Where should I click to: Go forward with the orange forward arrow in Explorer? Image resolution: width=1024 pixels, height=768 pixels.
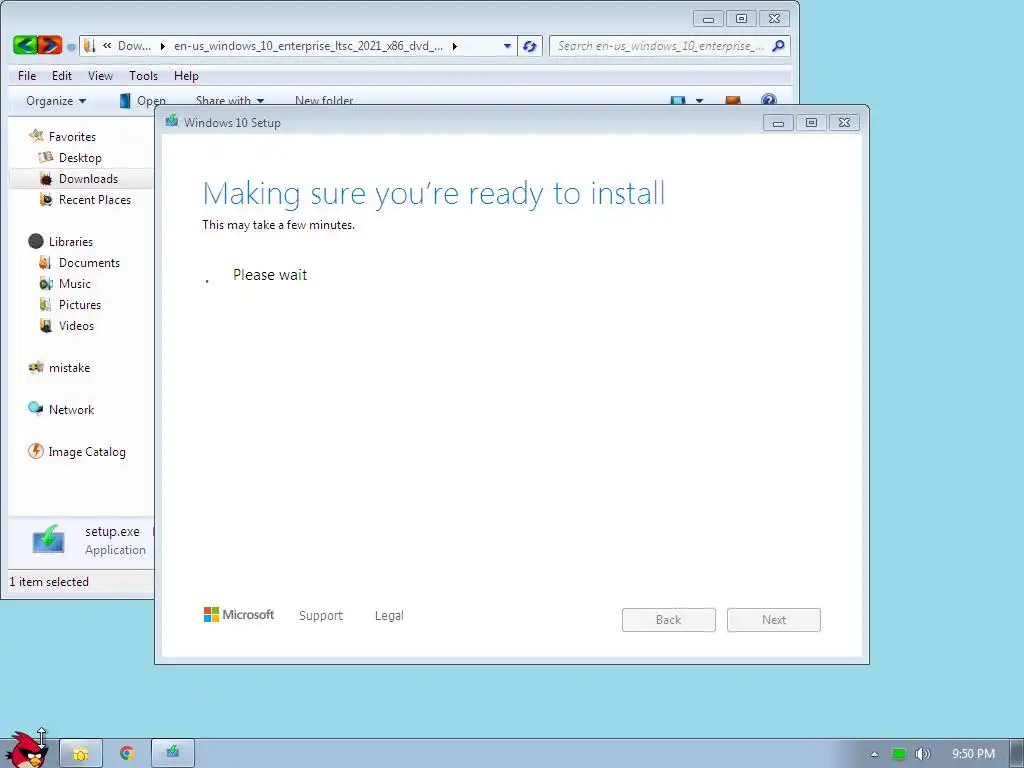pyautogui.click(x=50, y=45)
